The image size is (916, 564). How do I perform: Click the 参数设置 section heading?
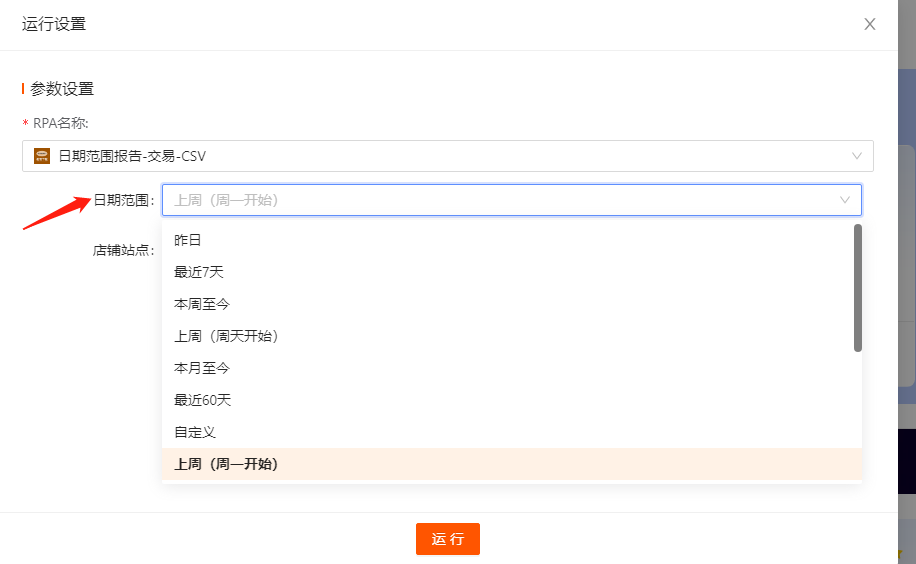(62, 89)
